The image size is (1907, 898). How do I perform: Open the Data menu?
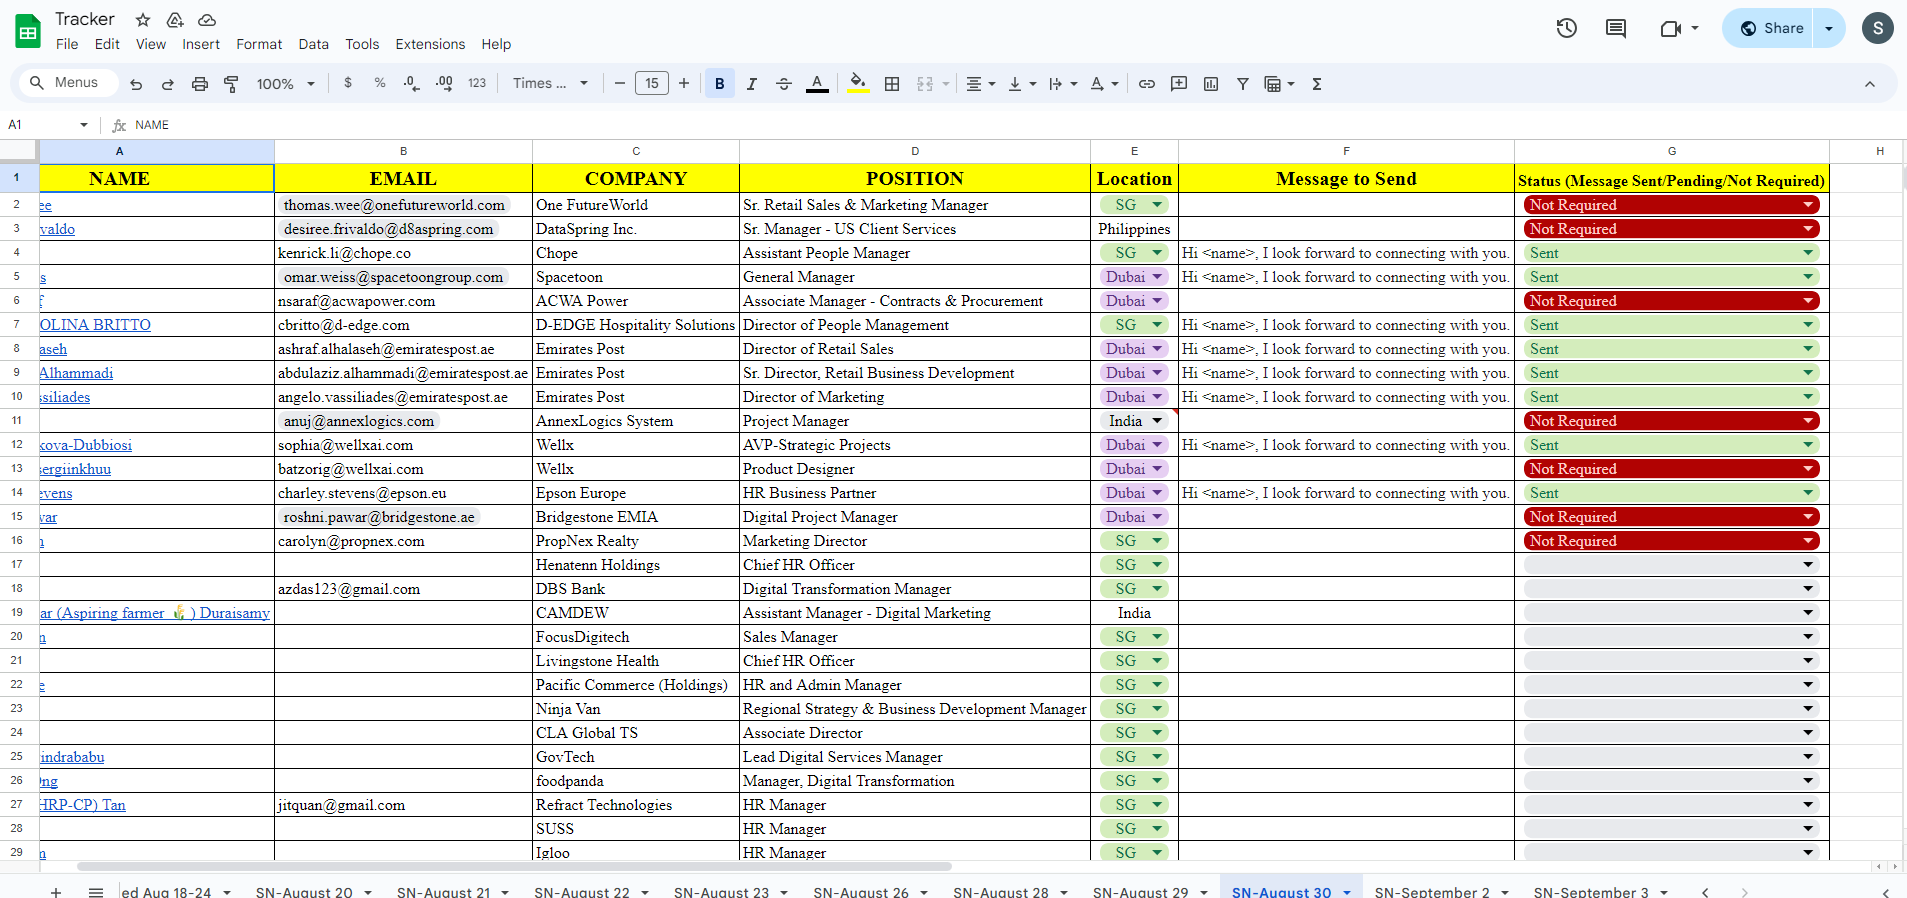tap(313, 44)
